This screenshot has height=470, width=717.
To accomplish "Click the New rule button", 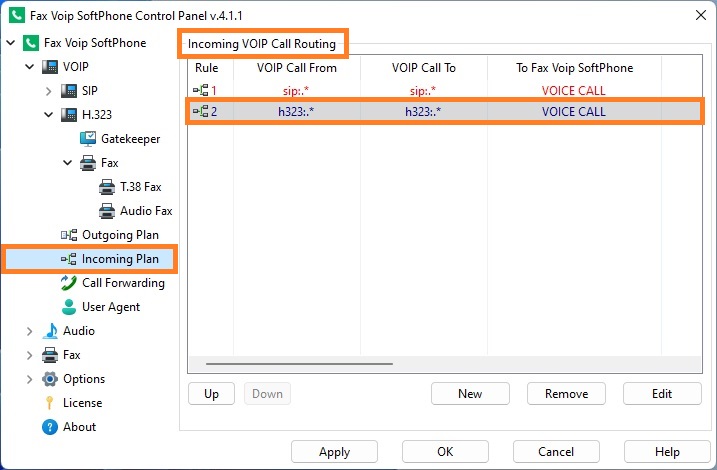I will (x=470, y=394).
